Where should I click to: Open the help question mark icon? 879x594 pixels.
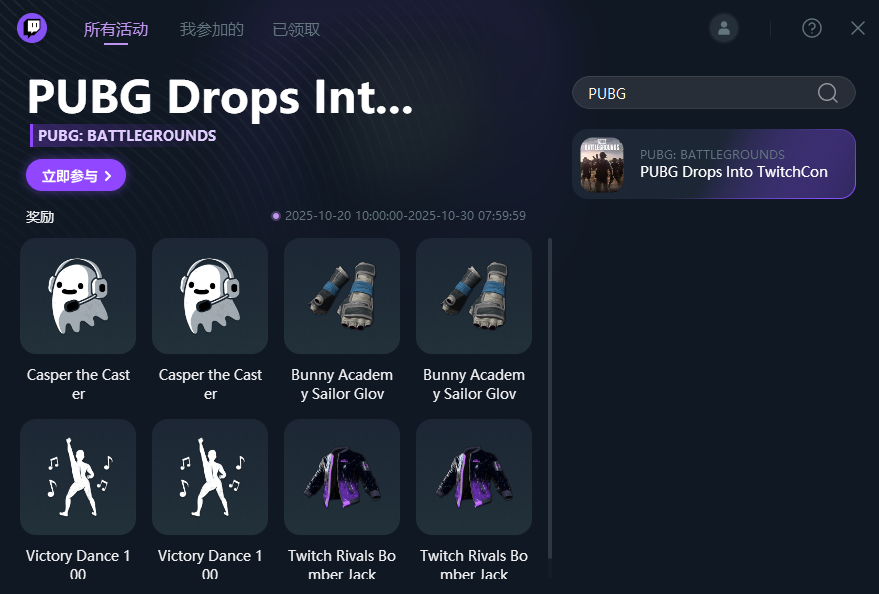coord(812,28)
